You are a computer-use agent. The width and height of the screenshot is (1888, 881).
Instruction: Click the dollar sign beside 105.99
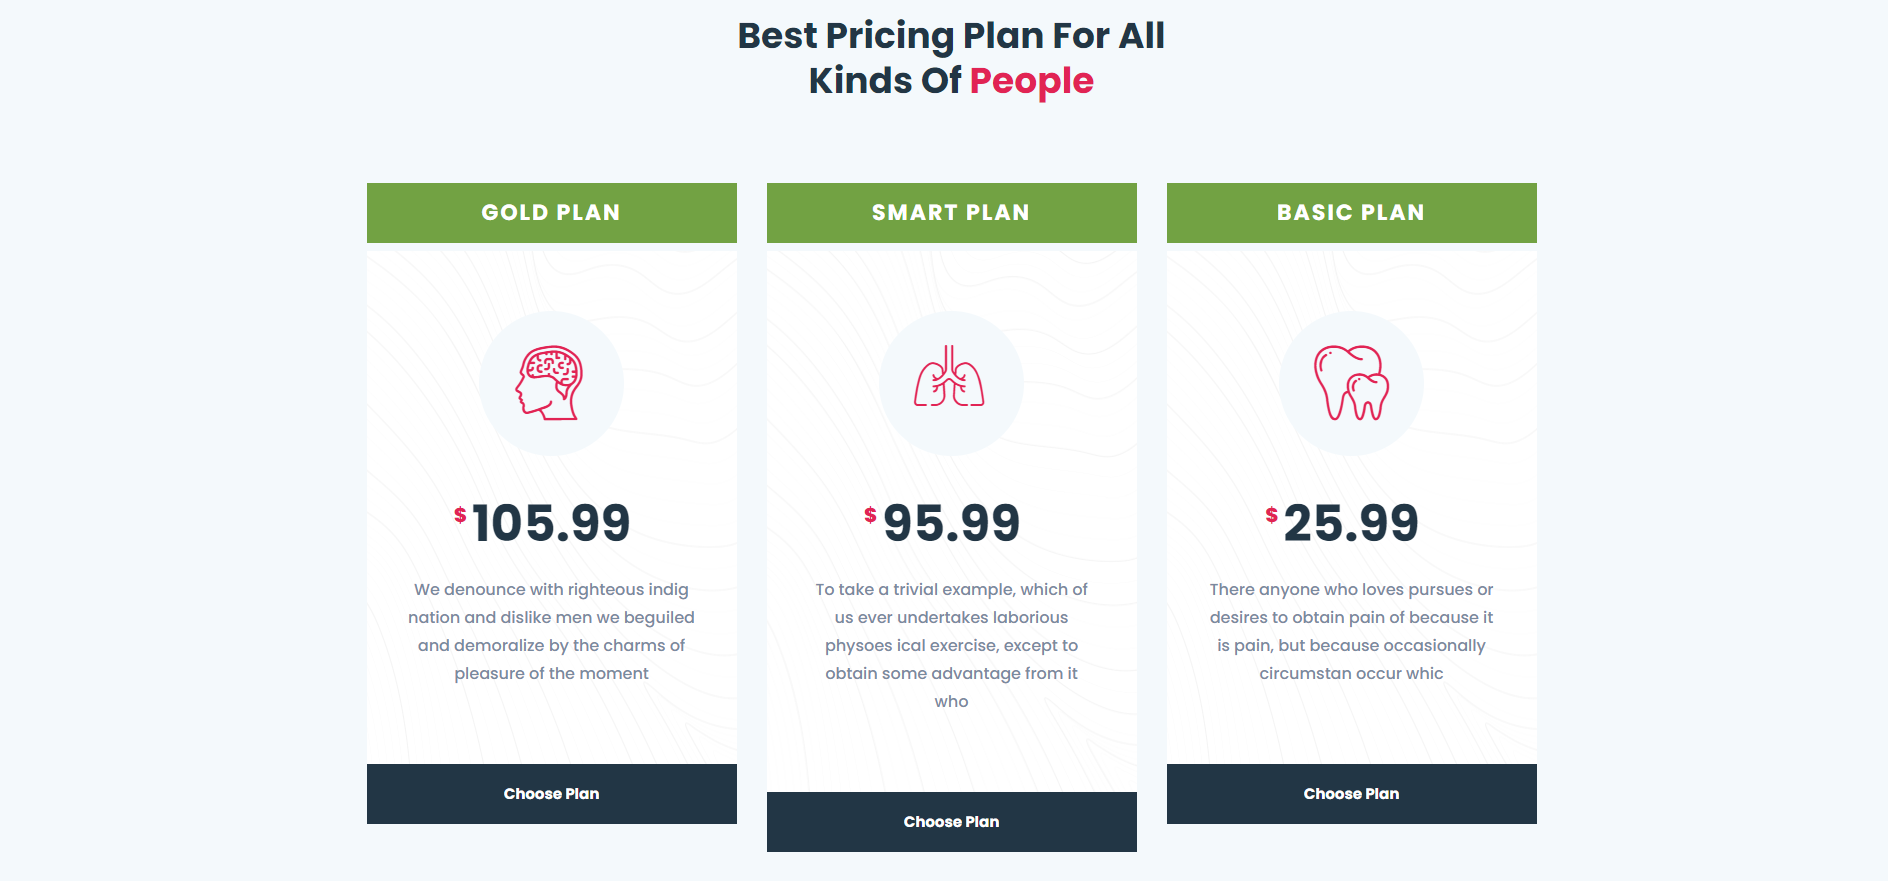[x=460, y=515]
